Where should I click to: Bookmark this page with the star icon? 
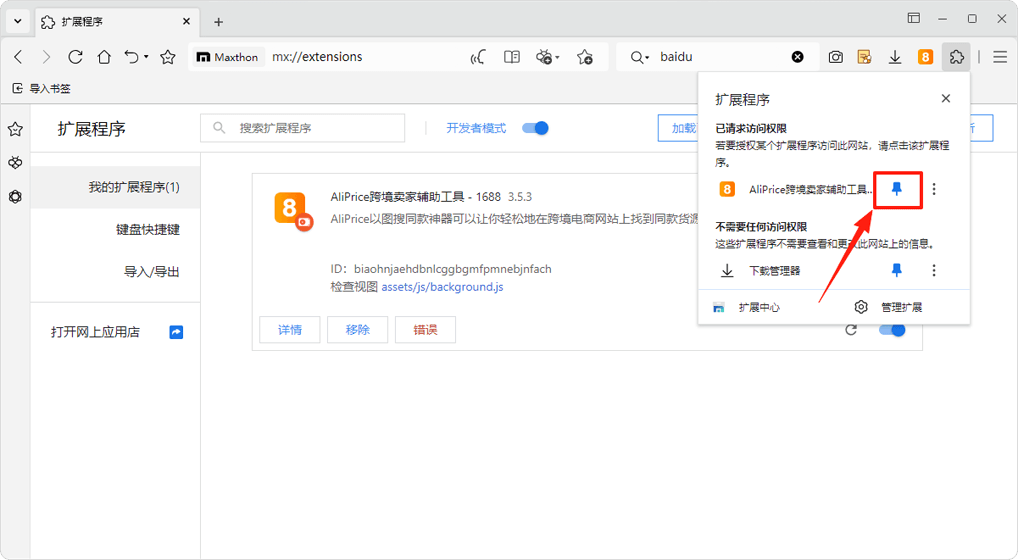click(168, 57)
